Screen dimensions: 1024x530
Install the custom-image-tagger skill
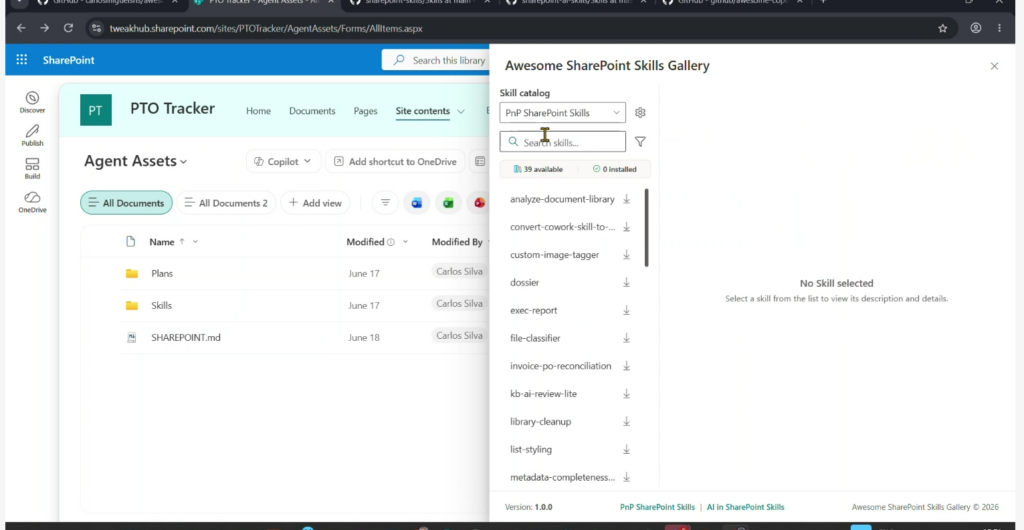tap(626, 255)
